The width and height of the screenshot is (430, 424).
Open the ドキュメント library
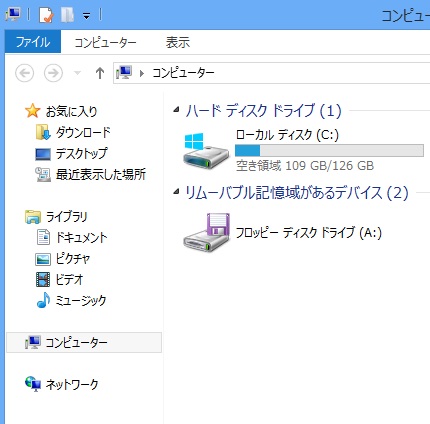tap(81, 237)
